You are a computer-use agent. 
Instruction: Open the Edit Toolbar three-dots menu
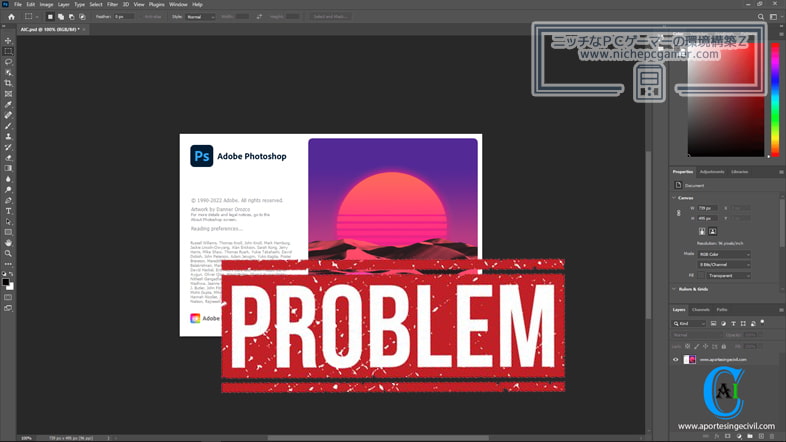(x=8, y=264)
